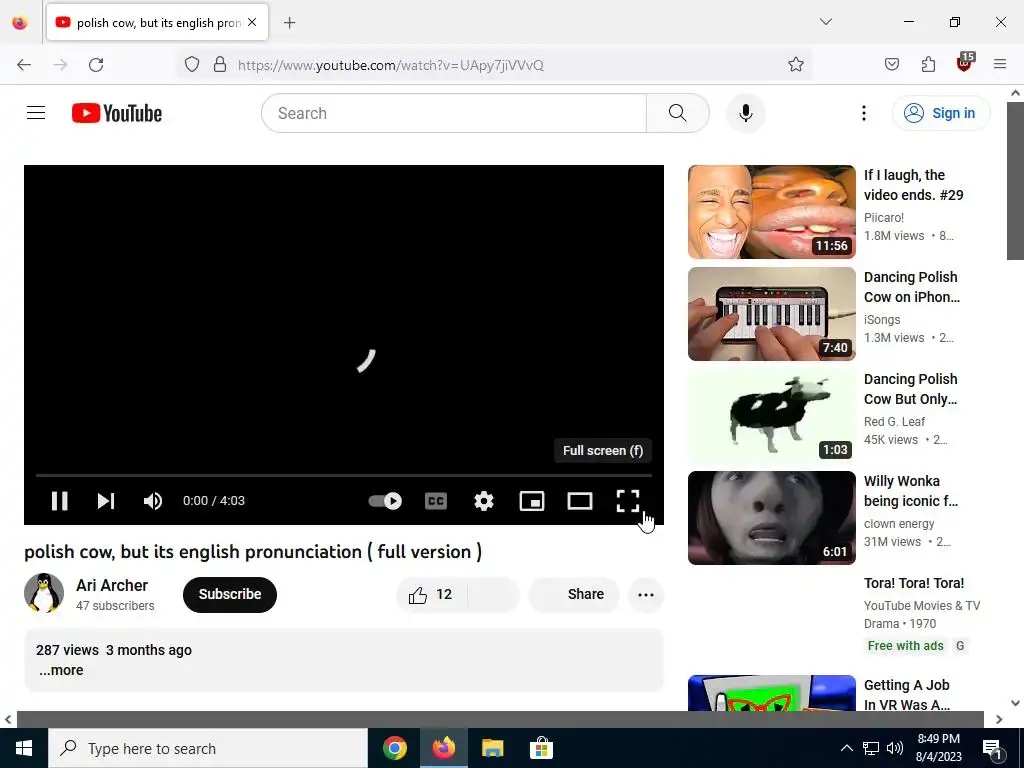Image resolution: width=1024 pixels, height=768 pixels.
Task: Open File Explorer from taskbar
Action: 492,748
